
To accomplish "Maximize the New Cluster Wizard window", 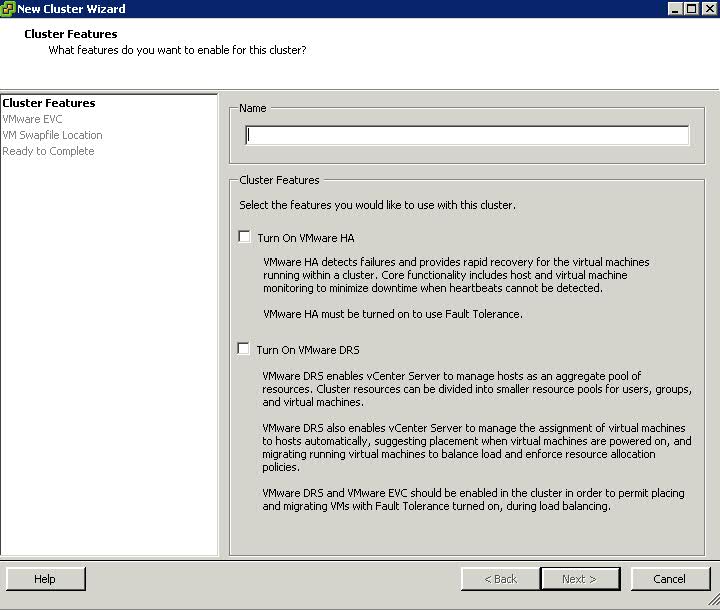I will (x=691, y=9).
